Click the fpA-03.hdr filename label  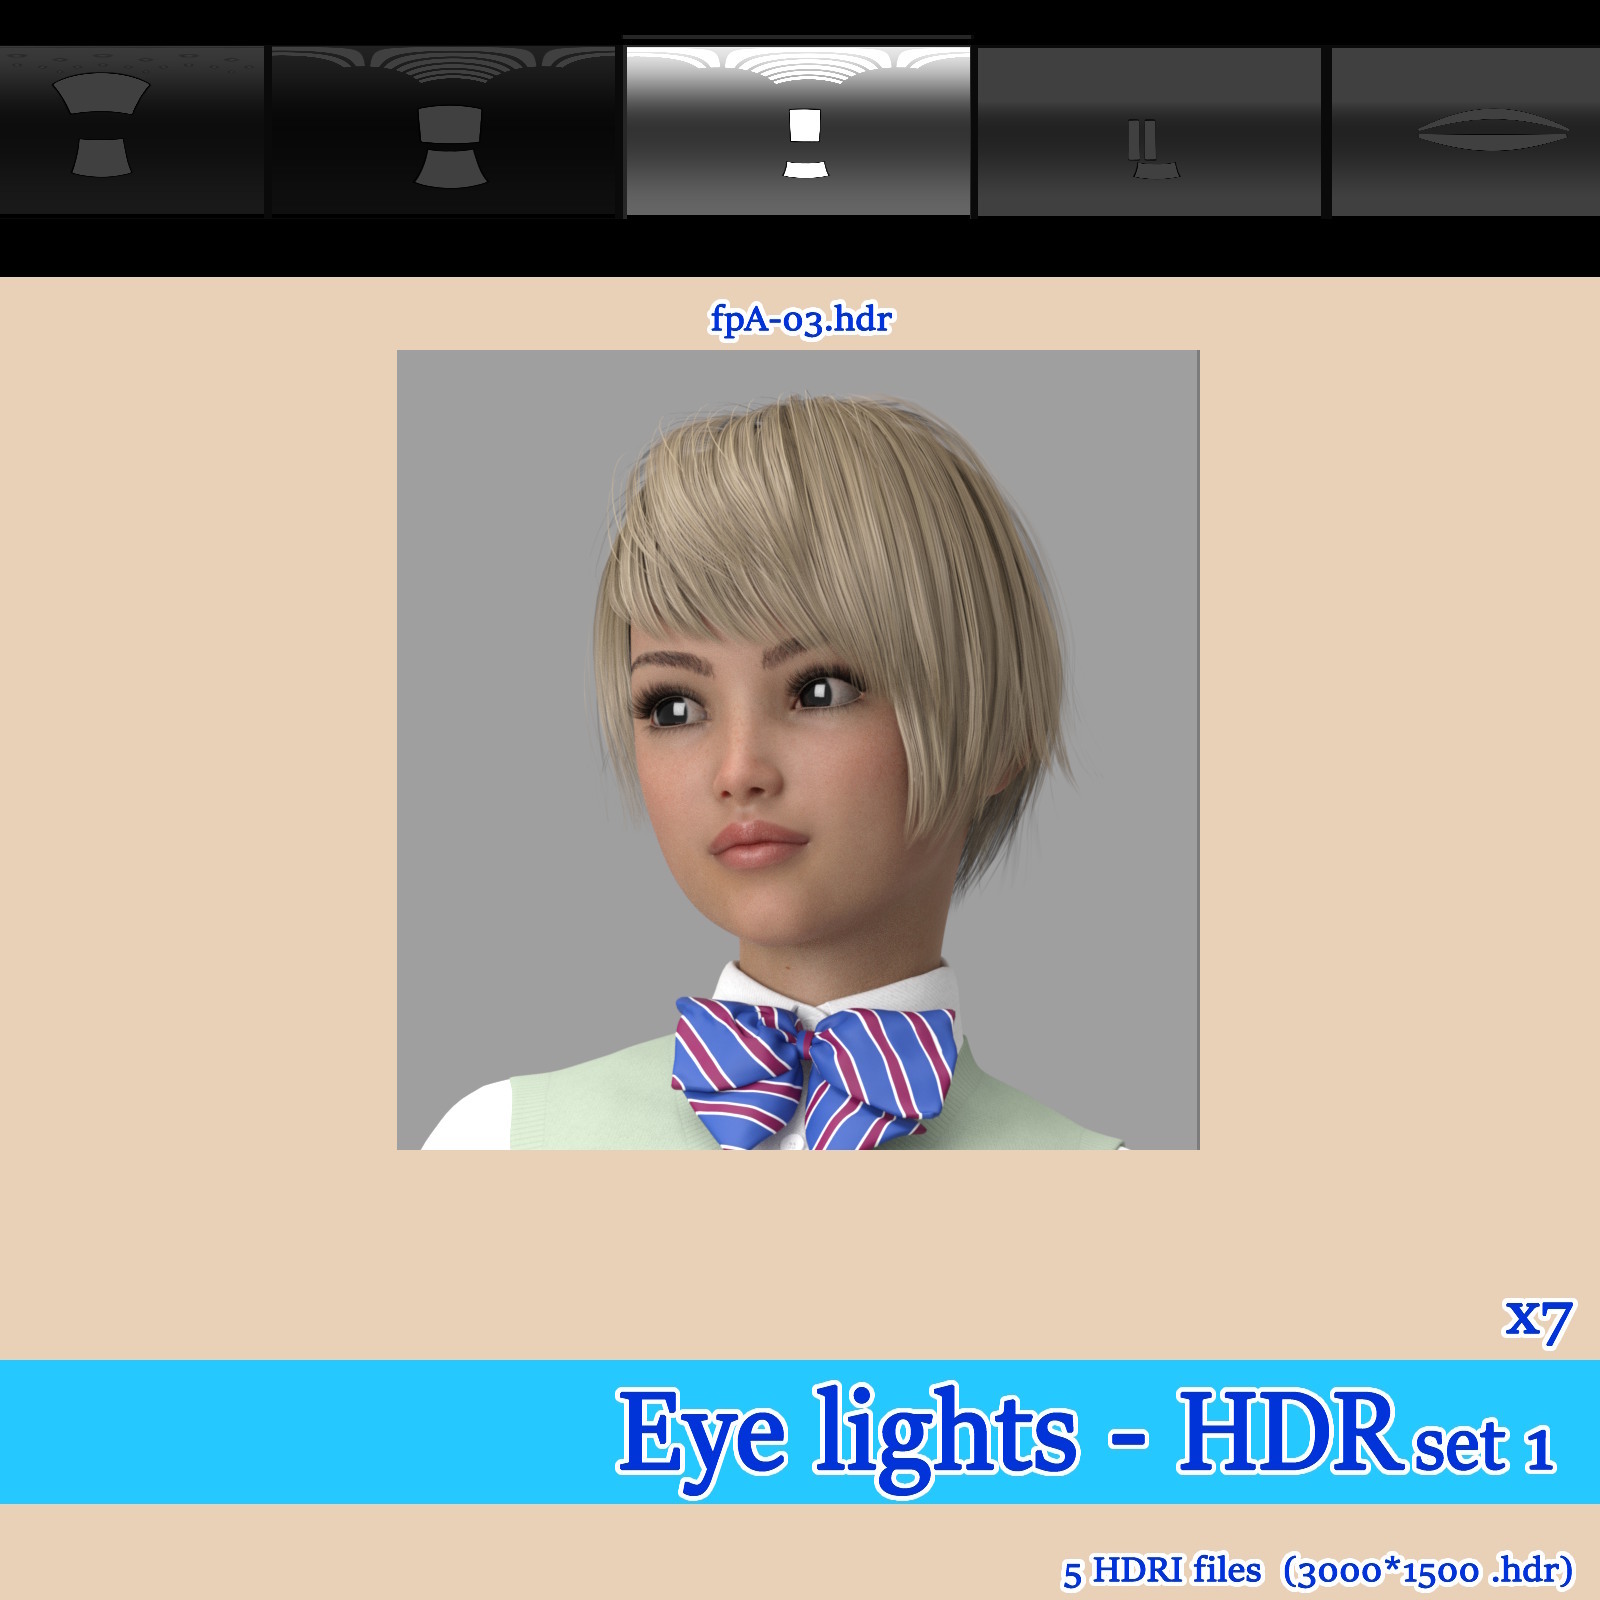(x=800, y=320)
